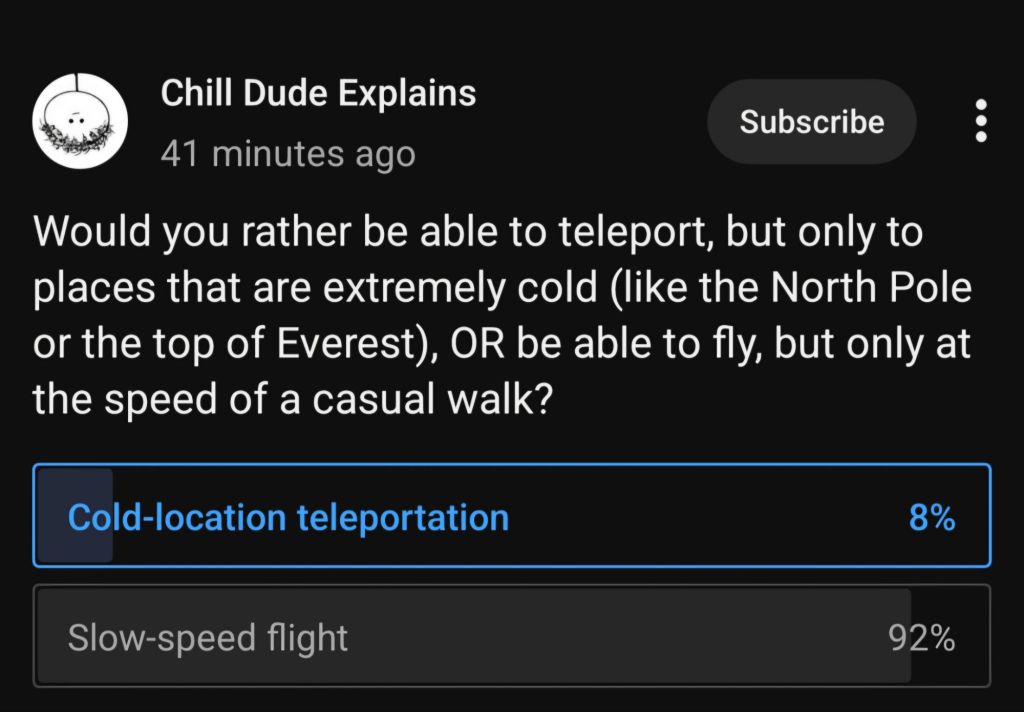The width and height of the screenshot is (1024, 712).
Task: Click the 8% result label
Action: point(931,518)
